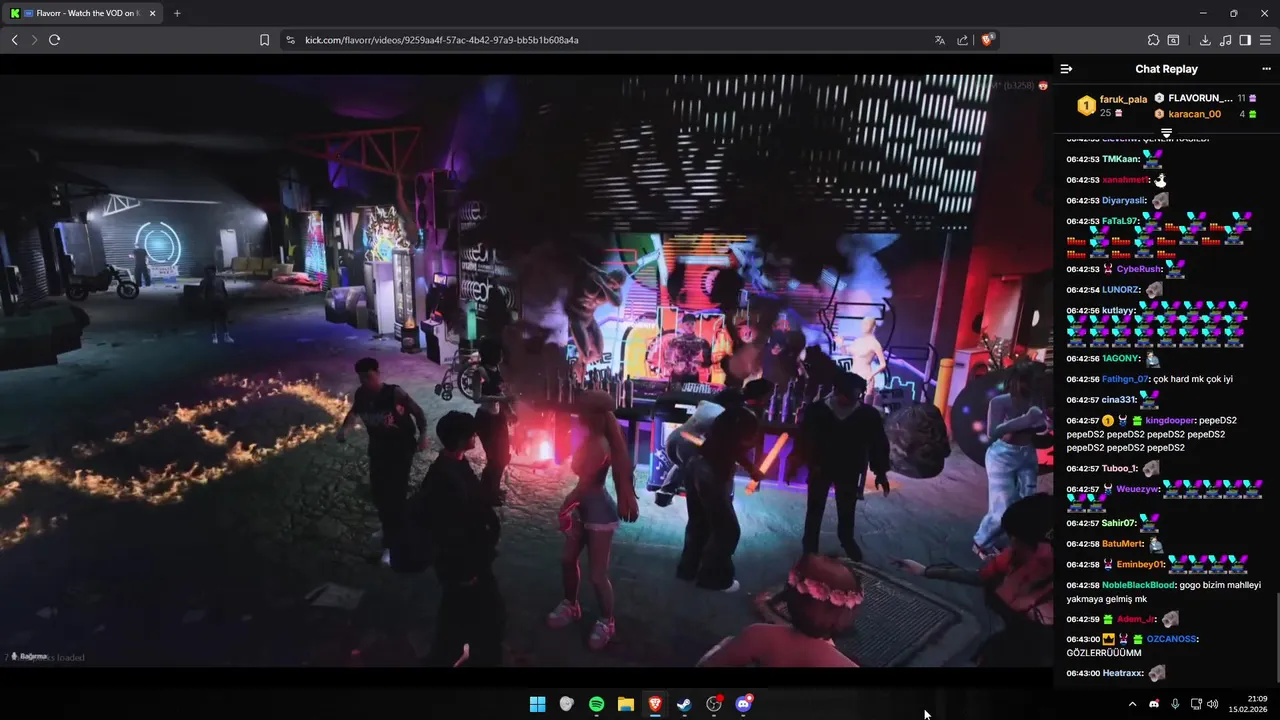Click username kutlayy in chat

1119,311
